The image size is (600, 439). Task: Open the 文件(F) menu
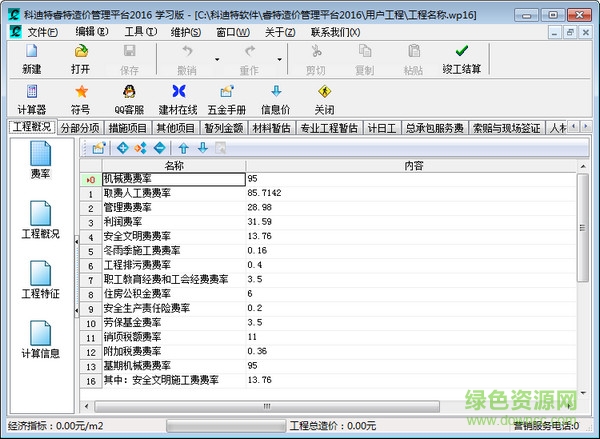tap(42, 32)
